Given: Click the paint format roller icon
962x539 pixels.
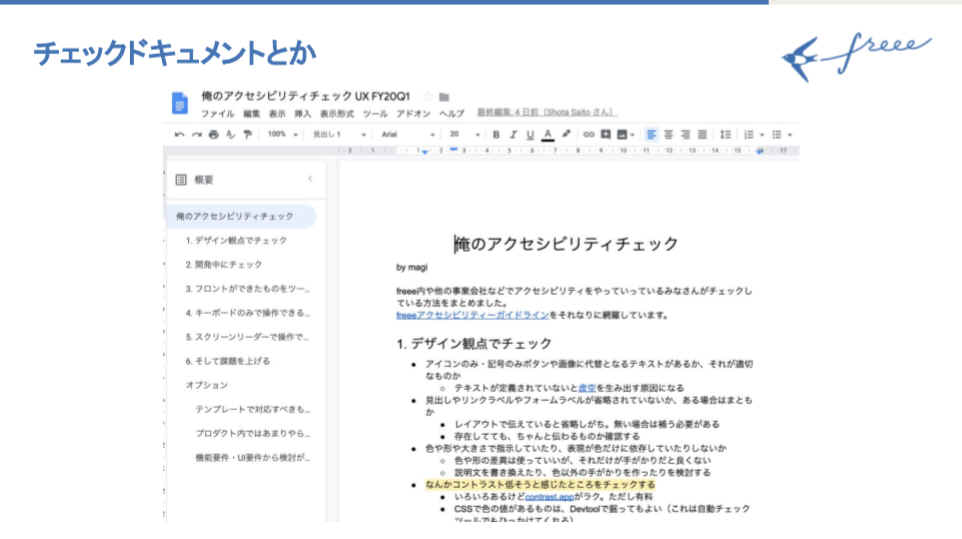Looking at the screenshot, I should pos(247,134).
